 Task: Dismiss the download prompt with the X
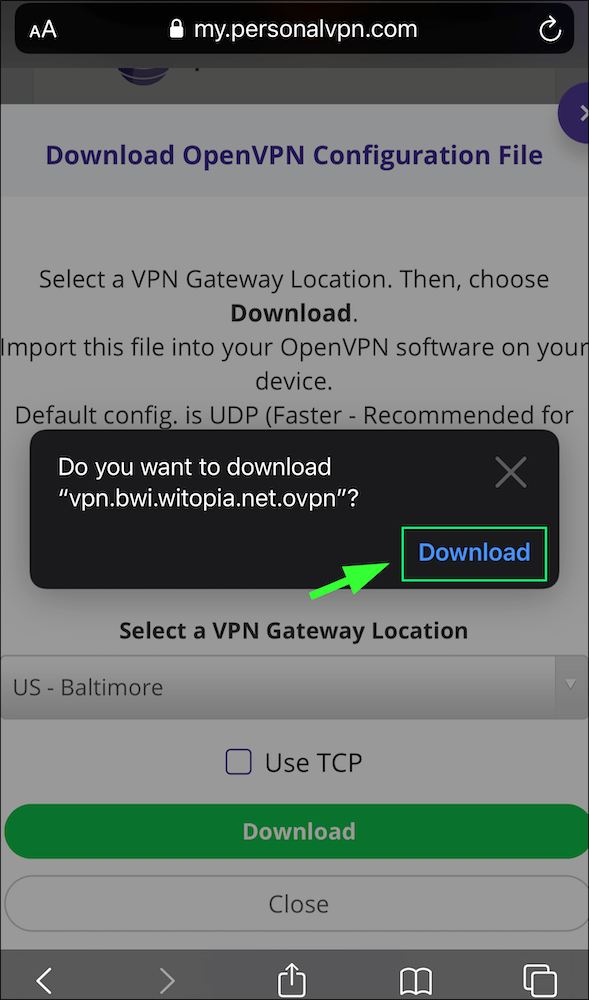511,473
